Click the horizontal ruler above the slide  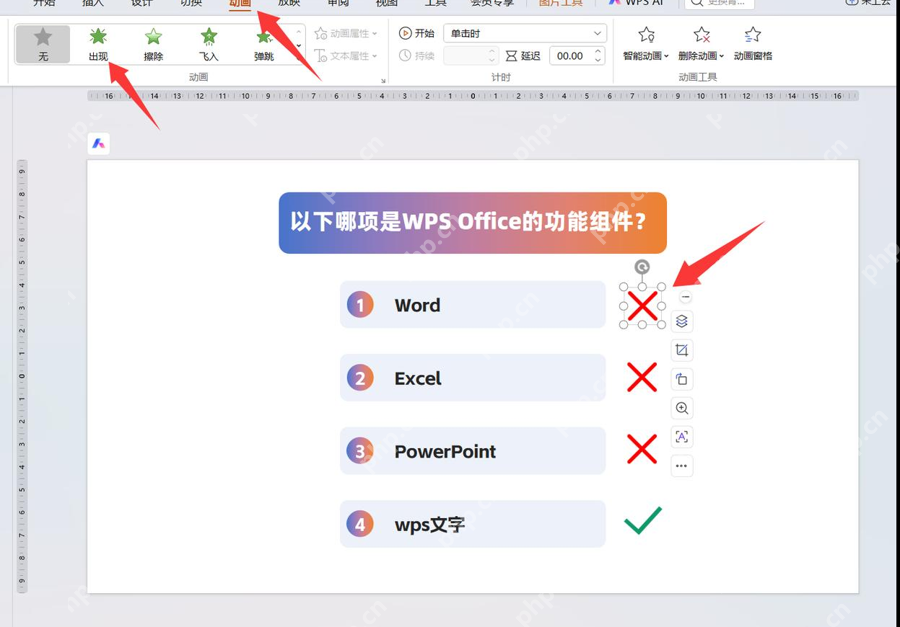point(473,96)
